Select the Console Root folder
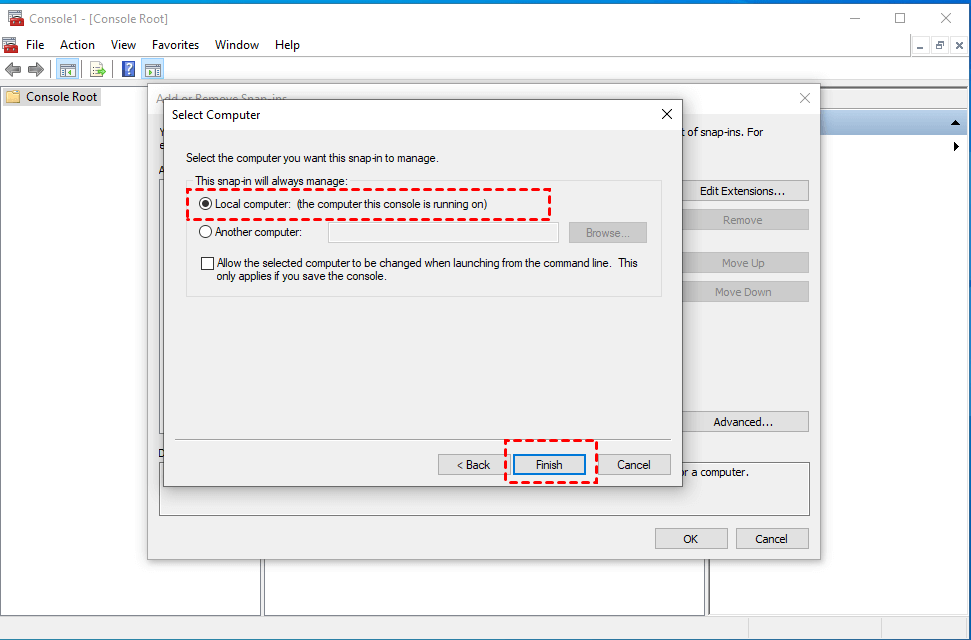 pyautogui.click(x=52, y=97)
